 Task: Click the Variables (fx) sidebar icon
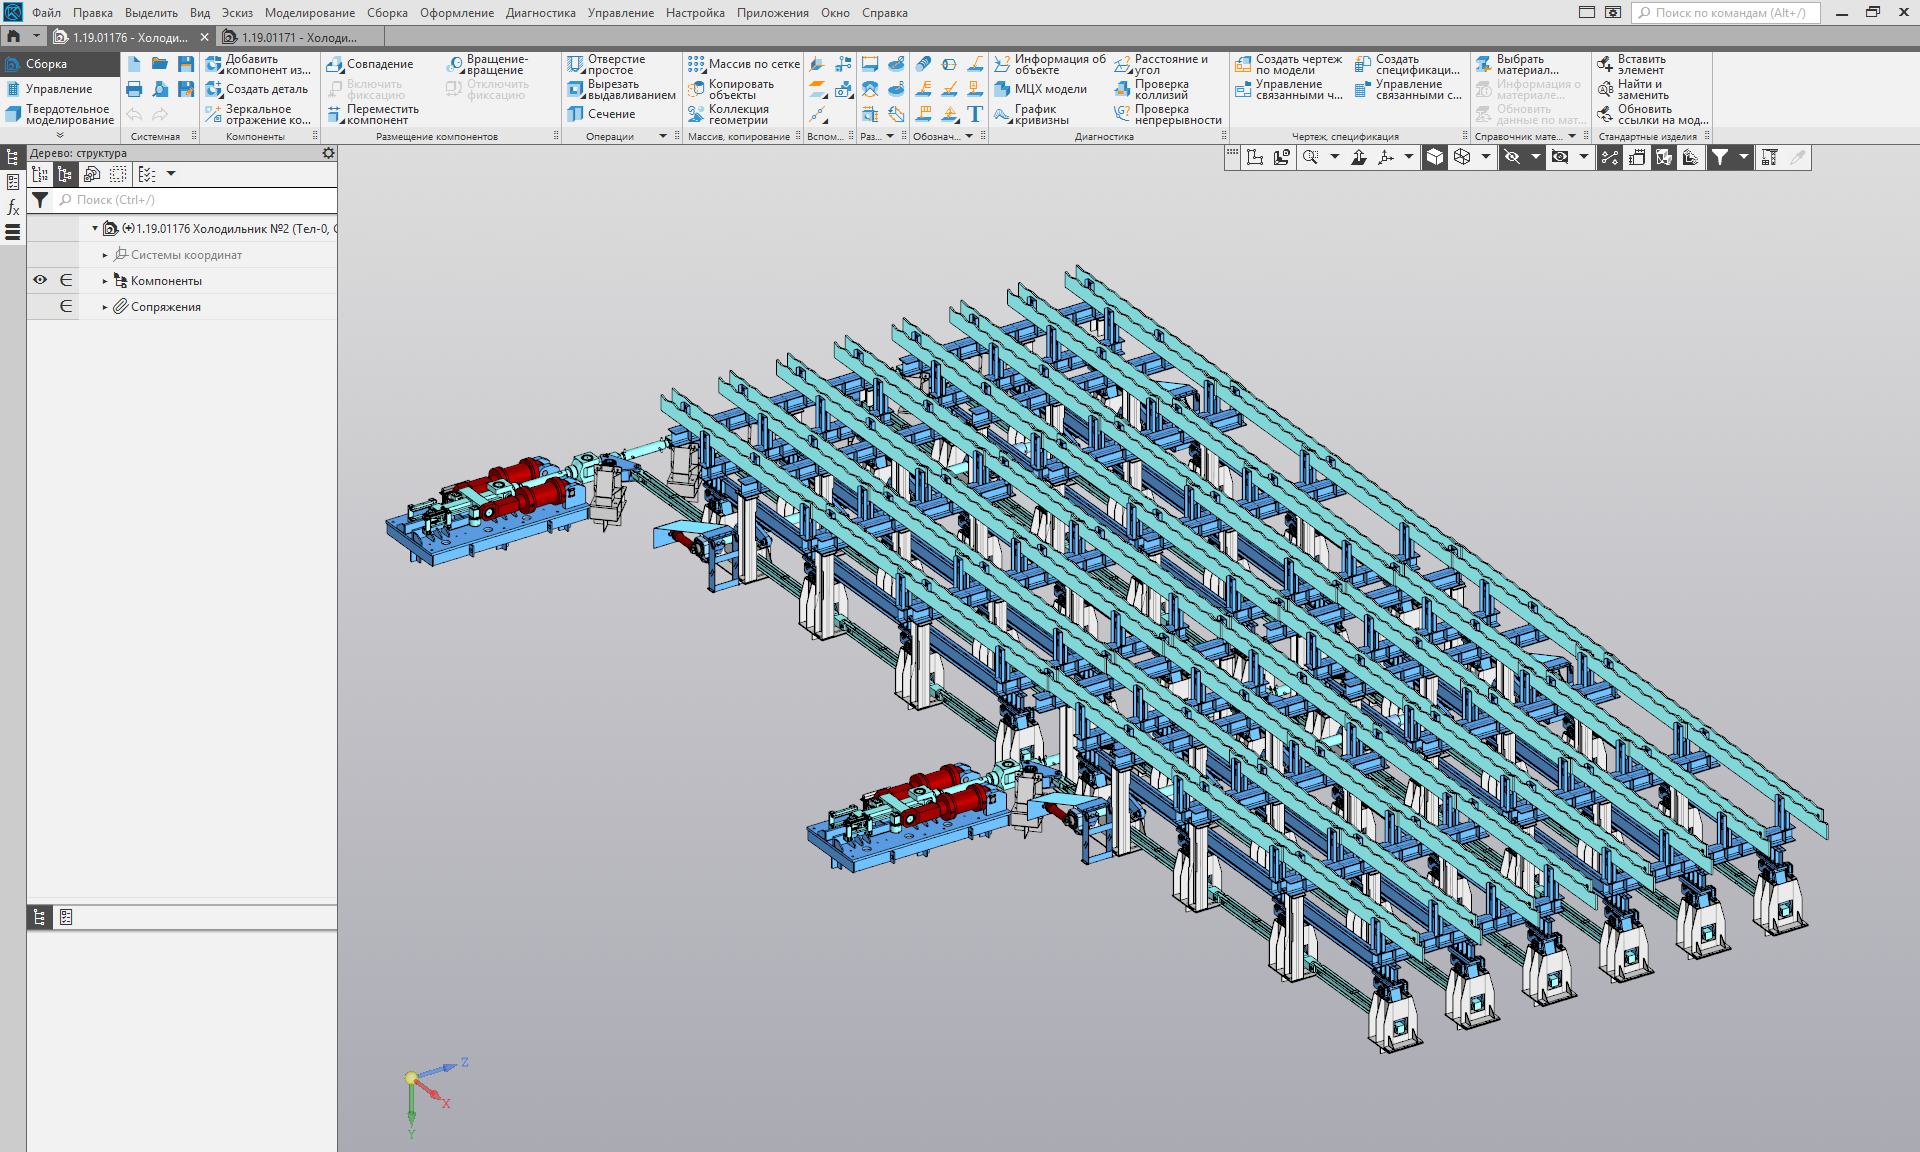(13, 207)
